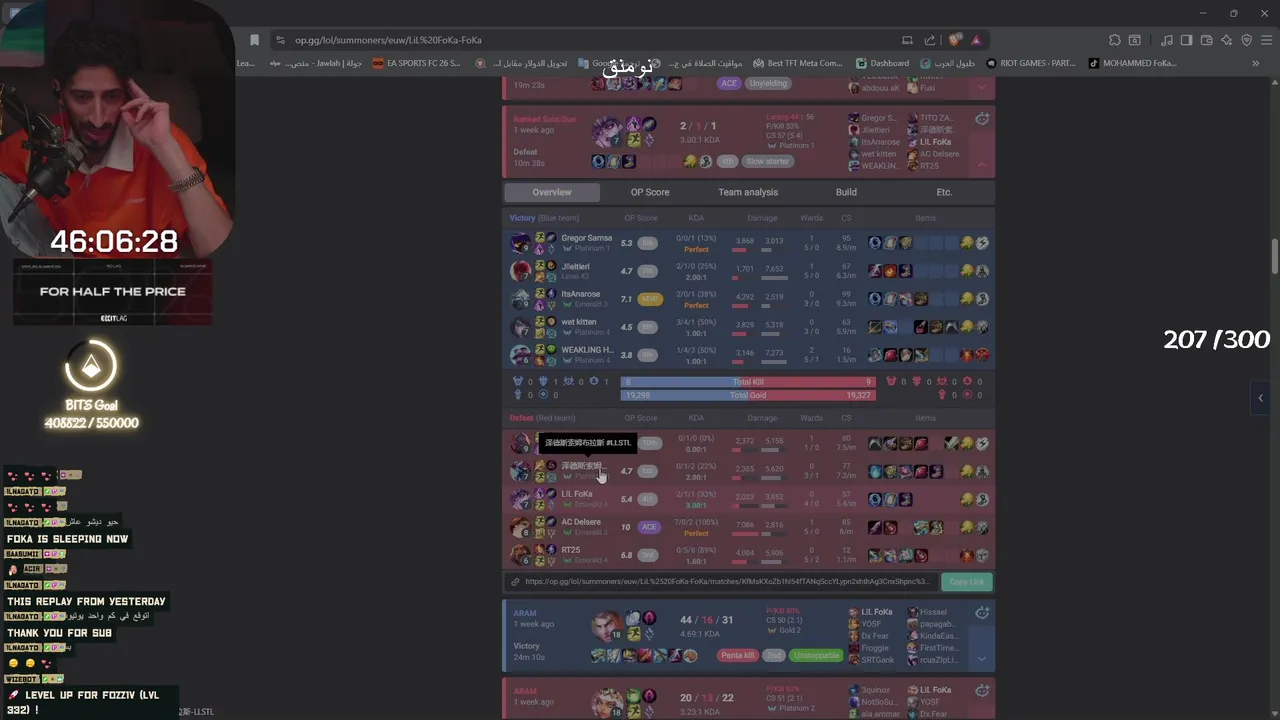Show more bookmarks with the chevron

(1256, 63)
